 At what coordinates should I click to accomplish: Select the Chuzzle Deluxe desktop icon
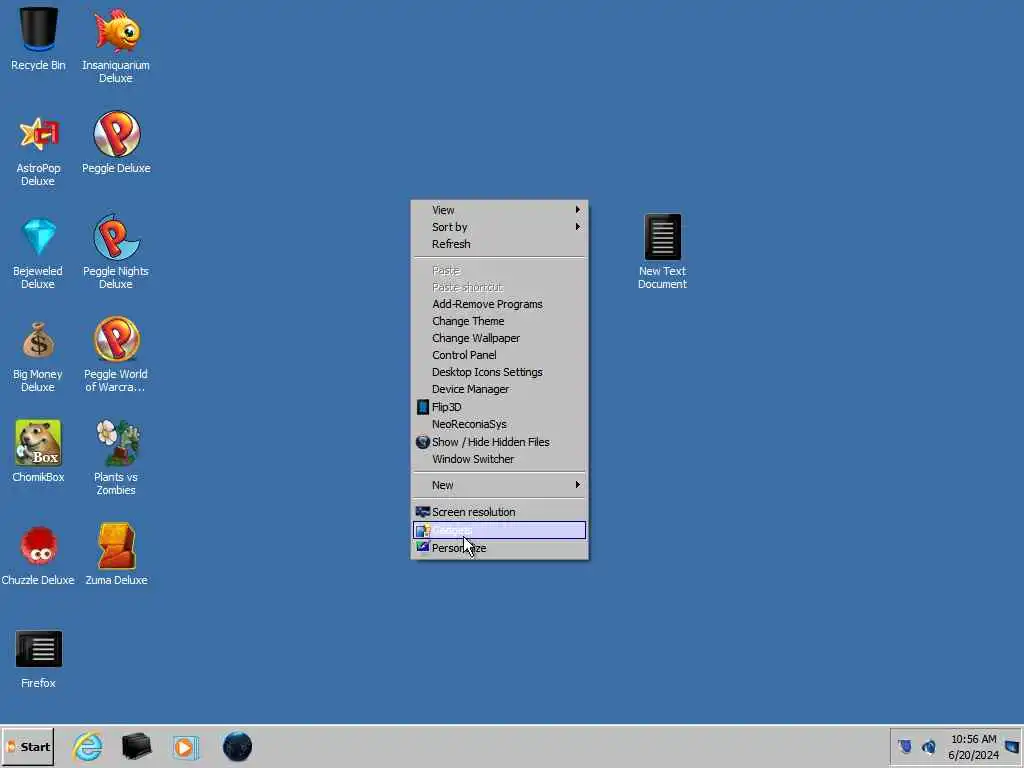pos(38,555)
